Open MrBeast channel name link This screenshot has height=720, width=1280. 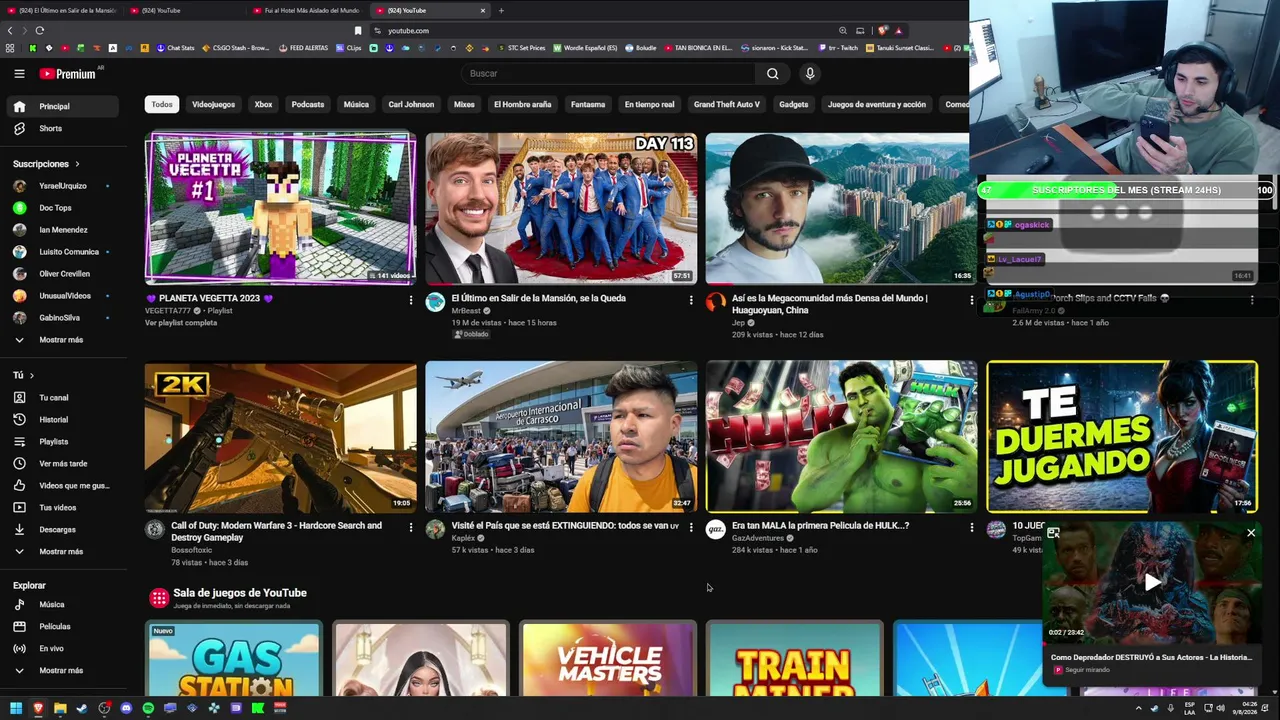pyautogui.click(x=466, y=311)
